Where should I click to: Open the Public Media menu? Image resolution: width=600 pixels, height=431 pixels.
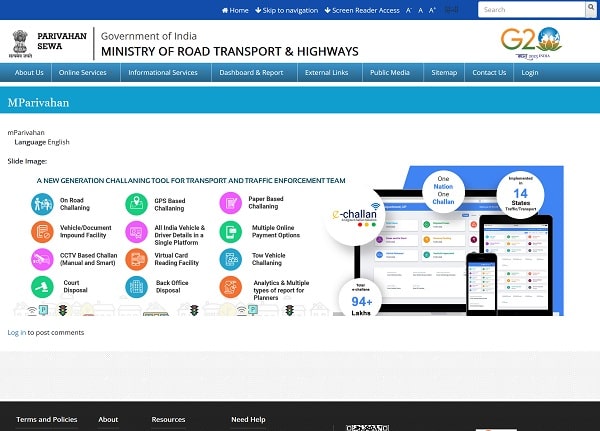[x=390, y=72]
